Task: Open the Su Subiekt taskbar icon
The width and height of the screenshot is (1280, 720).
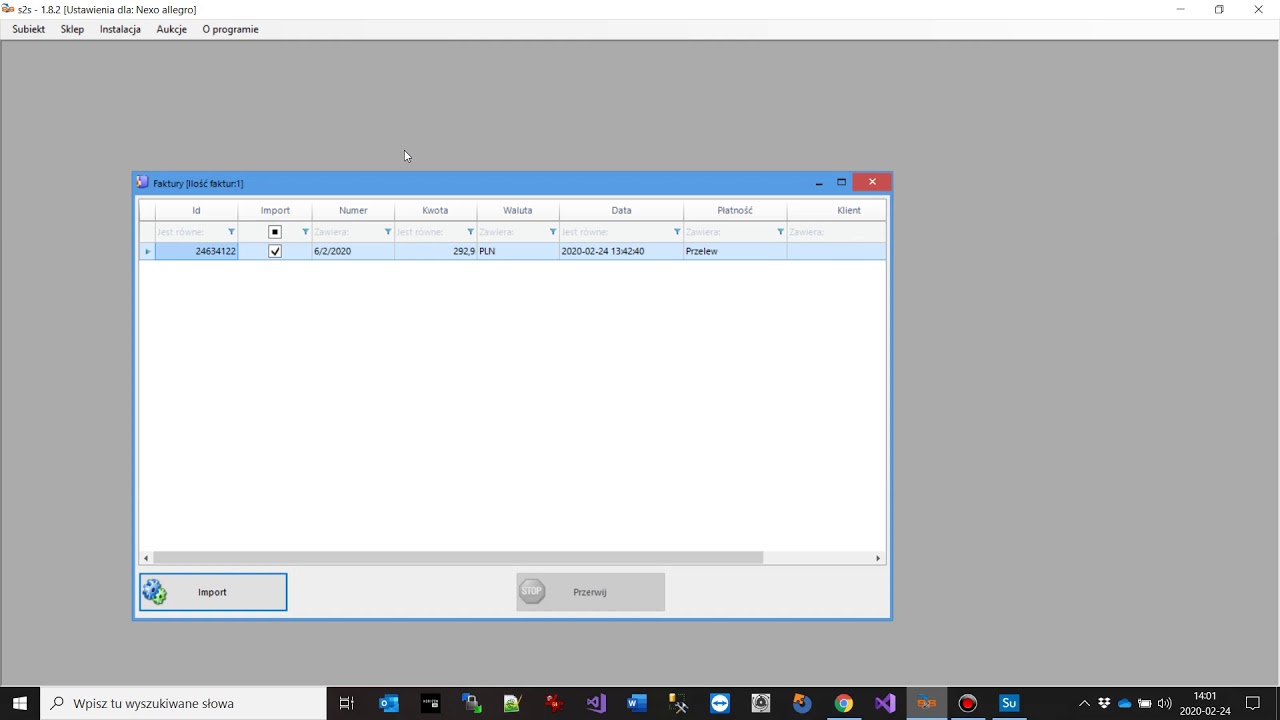Action: pyautogui.click(x=1009, y=703)
